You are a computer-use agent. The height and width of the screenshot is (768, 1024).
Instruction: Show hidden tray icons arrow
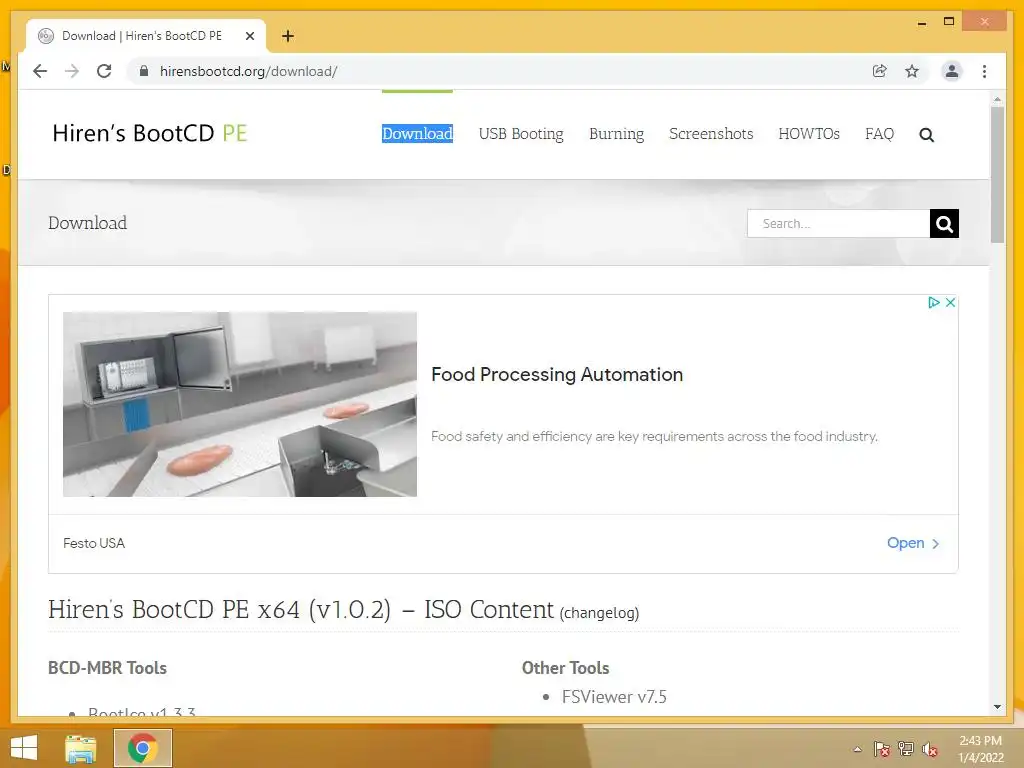point(857,749)
